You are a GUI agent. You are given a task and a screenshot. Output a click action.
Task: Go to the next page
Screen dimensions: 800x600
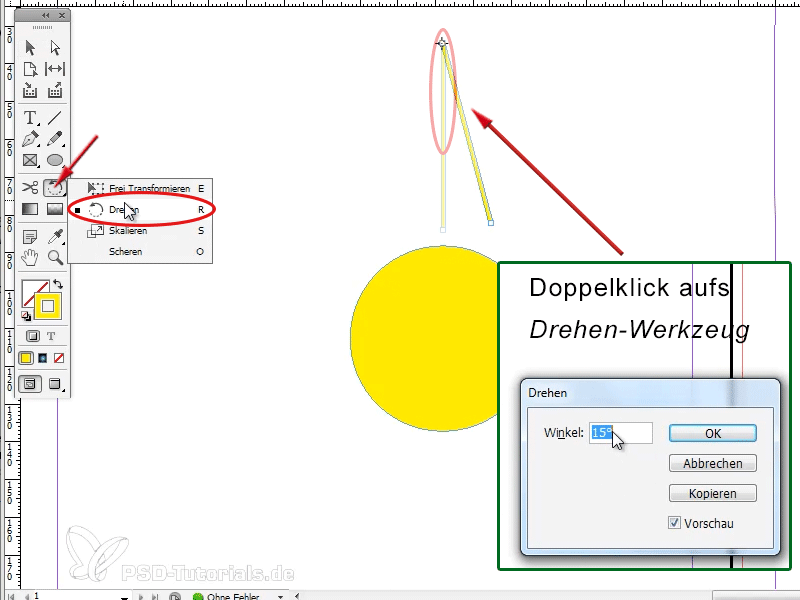tap(141, 596)
